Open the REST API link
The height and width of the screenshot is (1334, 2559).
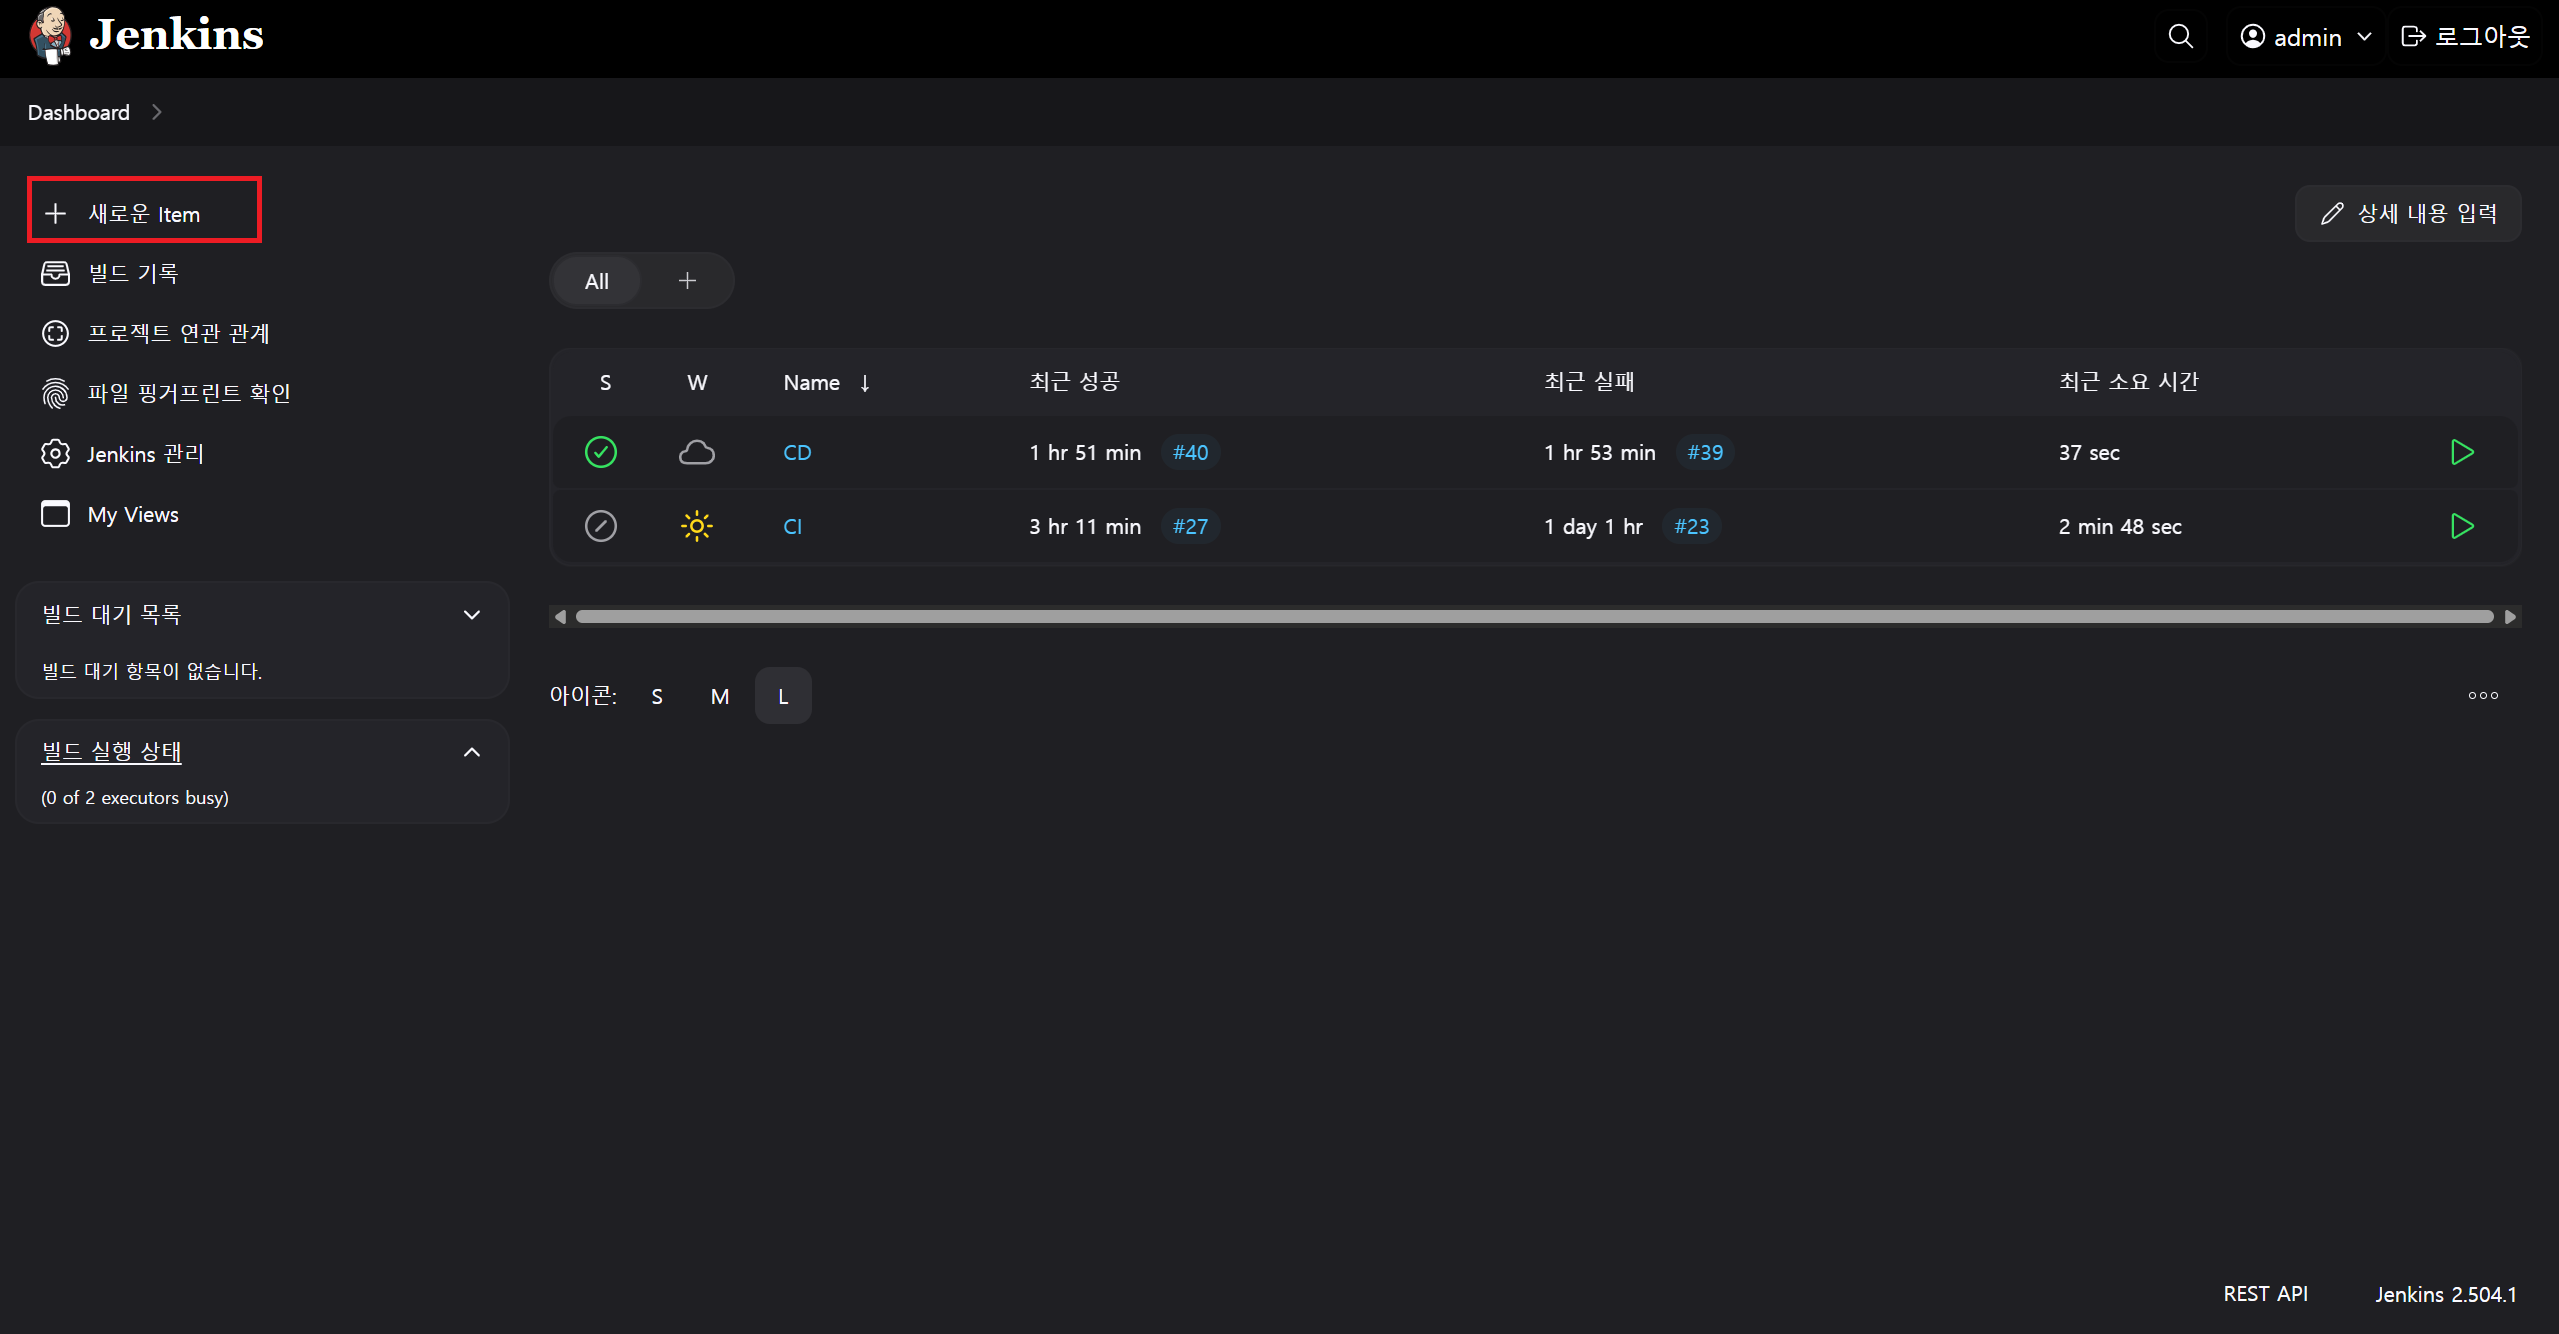click(2265, 1294)
